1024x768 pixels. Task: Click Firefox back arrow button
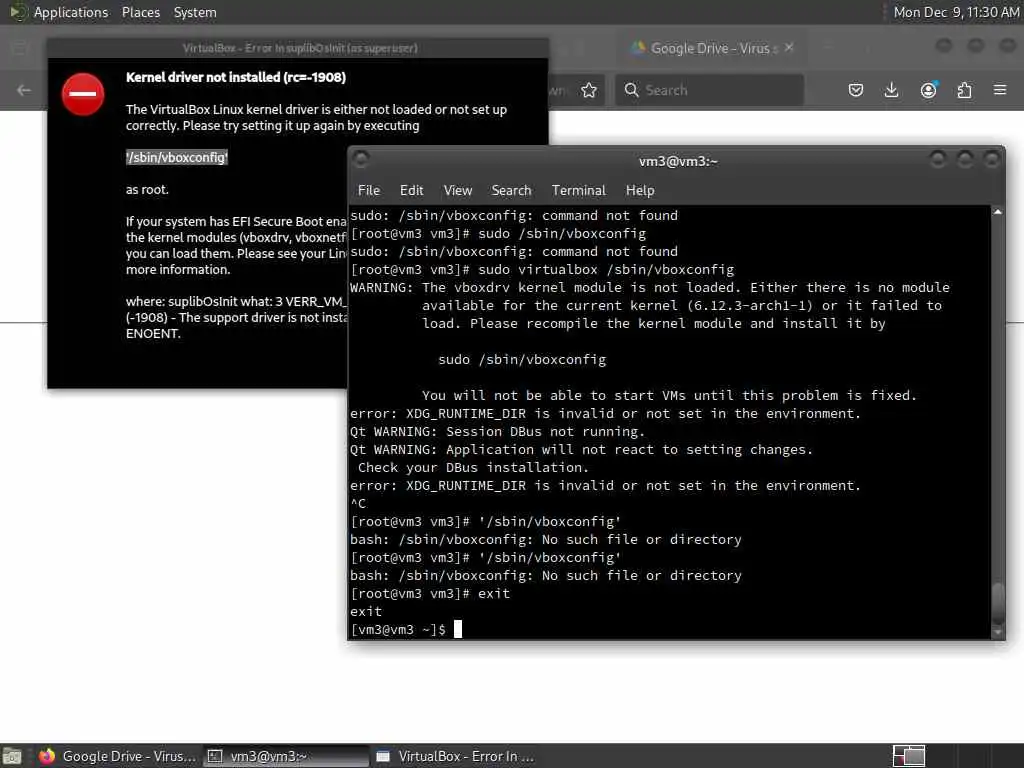24,90
